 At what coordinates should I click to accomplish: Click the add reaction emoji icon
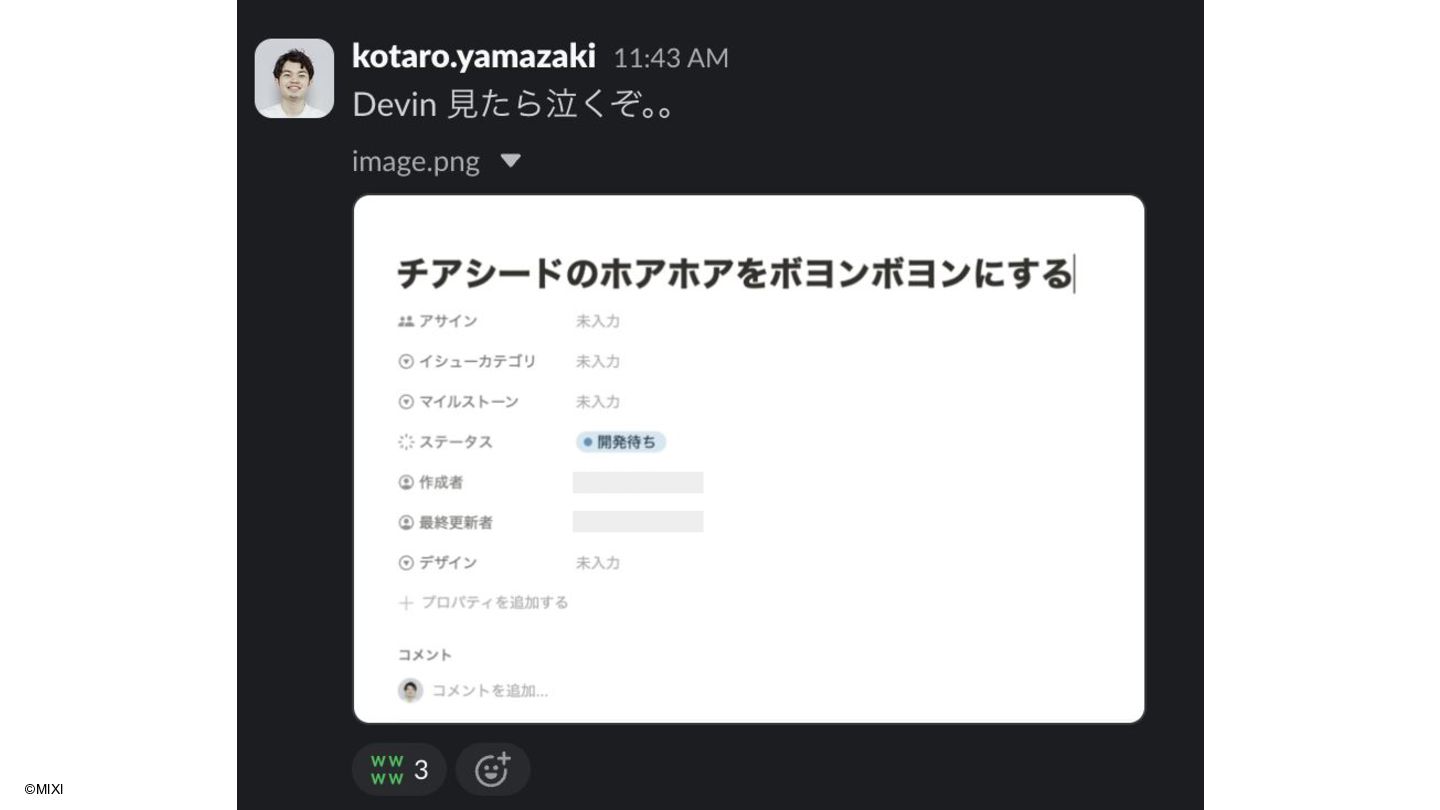pyautogui.click(x=492, y=769)
